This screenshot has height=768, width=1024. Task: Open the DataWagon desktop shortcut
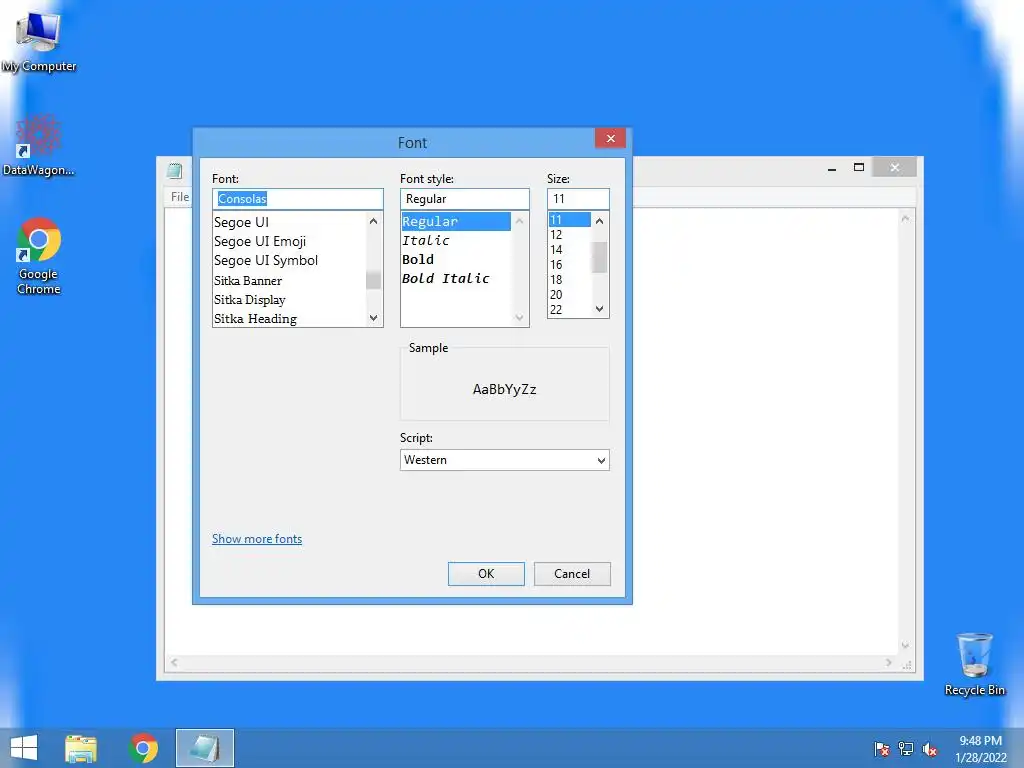(39, 145)
